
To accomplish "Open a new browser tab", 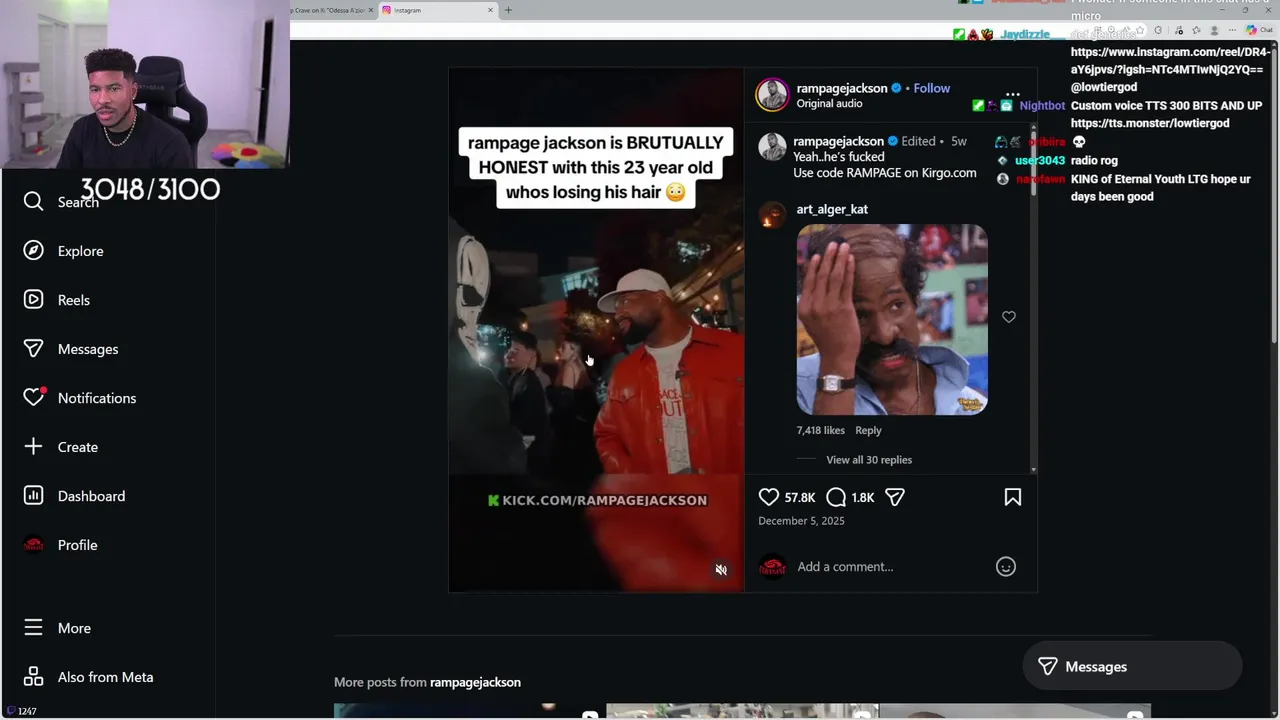I will pyautogui.click(x=508, y=10).
